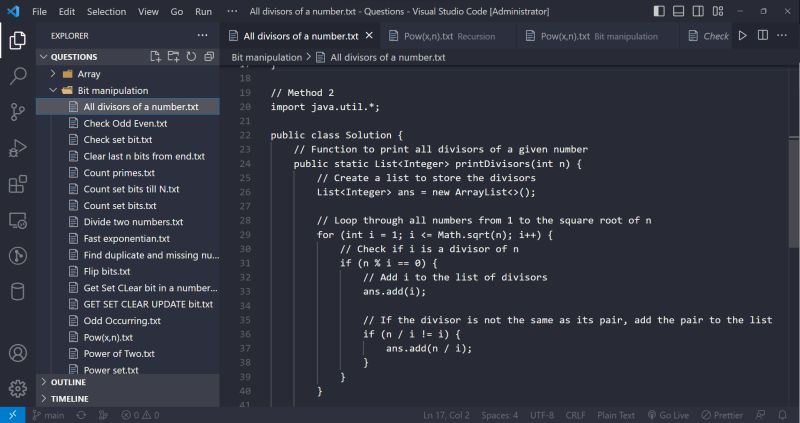The image size is (800, 423).
Task: Click Bit manipulation in breadcrumb
Action: (266, 57)
